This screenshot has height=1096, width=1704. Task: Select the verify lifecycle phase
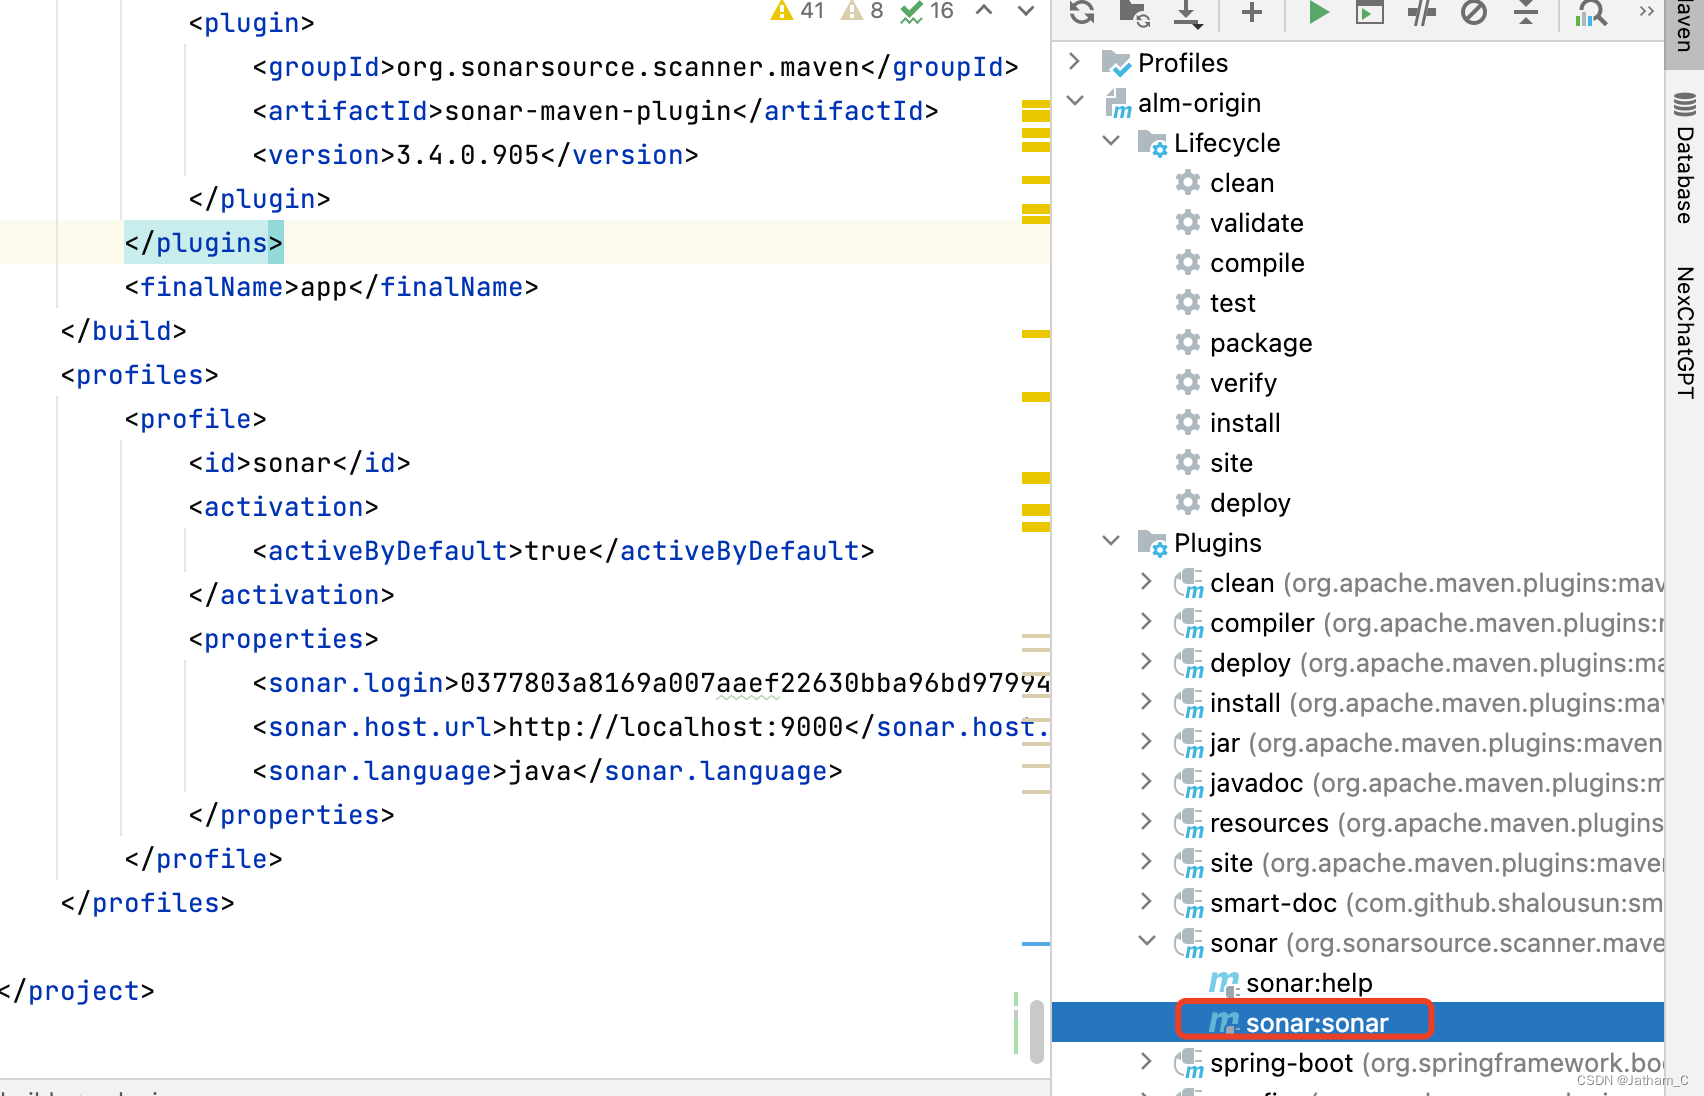click(1243, 383)
